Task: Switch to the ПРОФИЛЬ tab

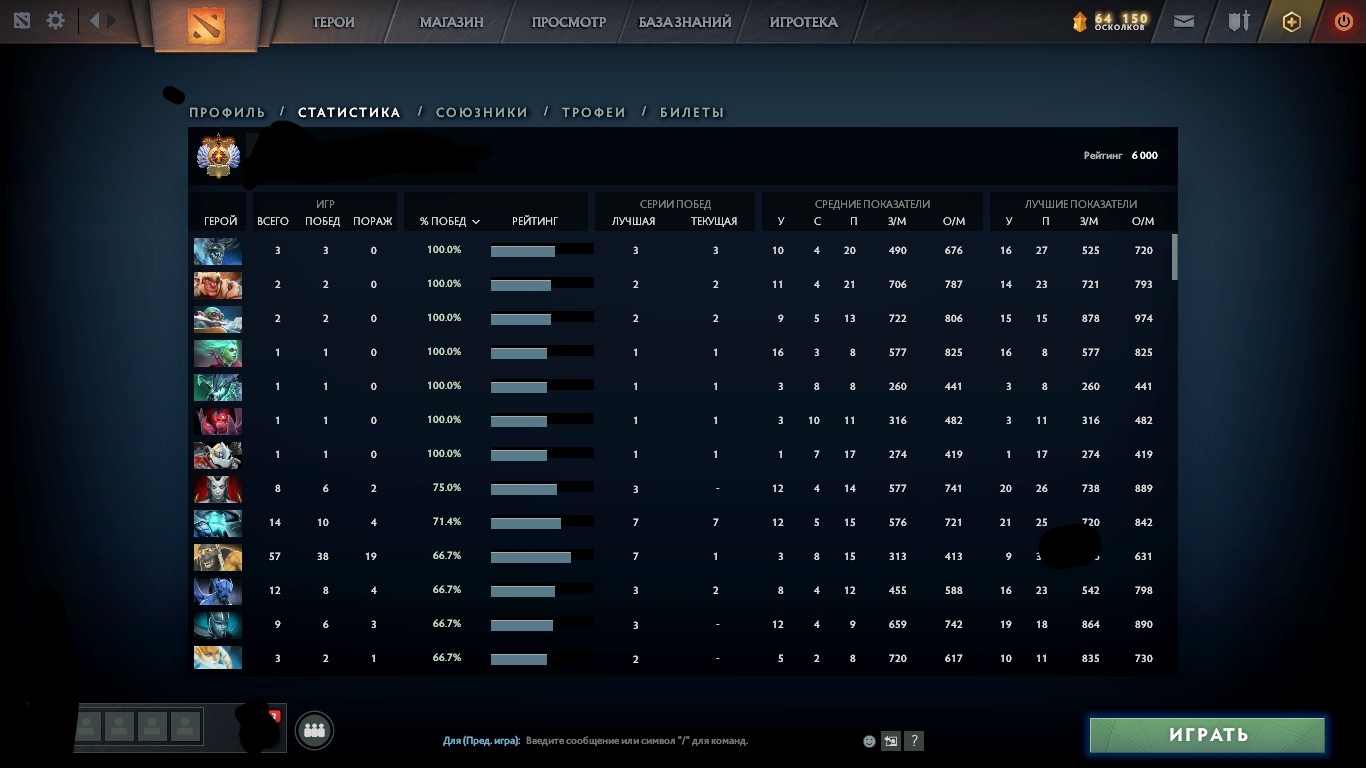Action: [x=227, y=112]
